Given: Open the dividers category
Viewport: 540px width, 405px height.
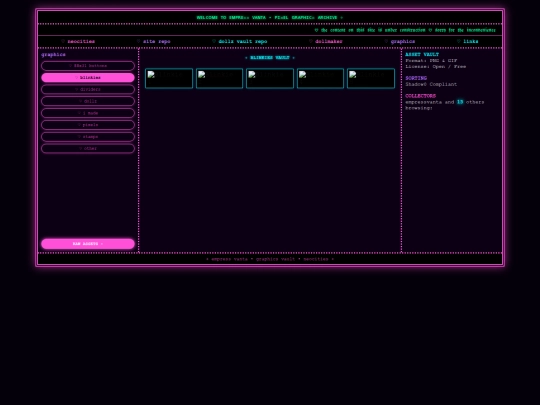Looking at the screenshot, I should pos(88,90).
